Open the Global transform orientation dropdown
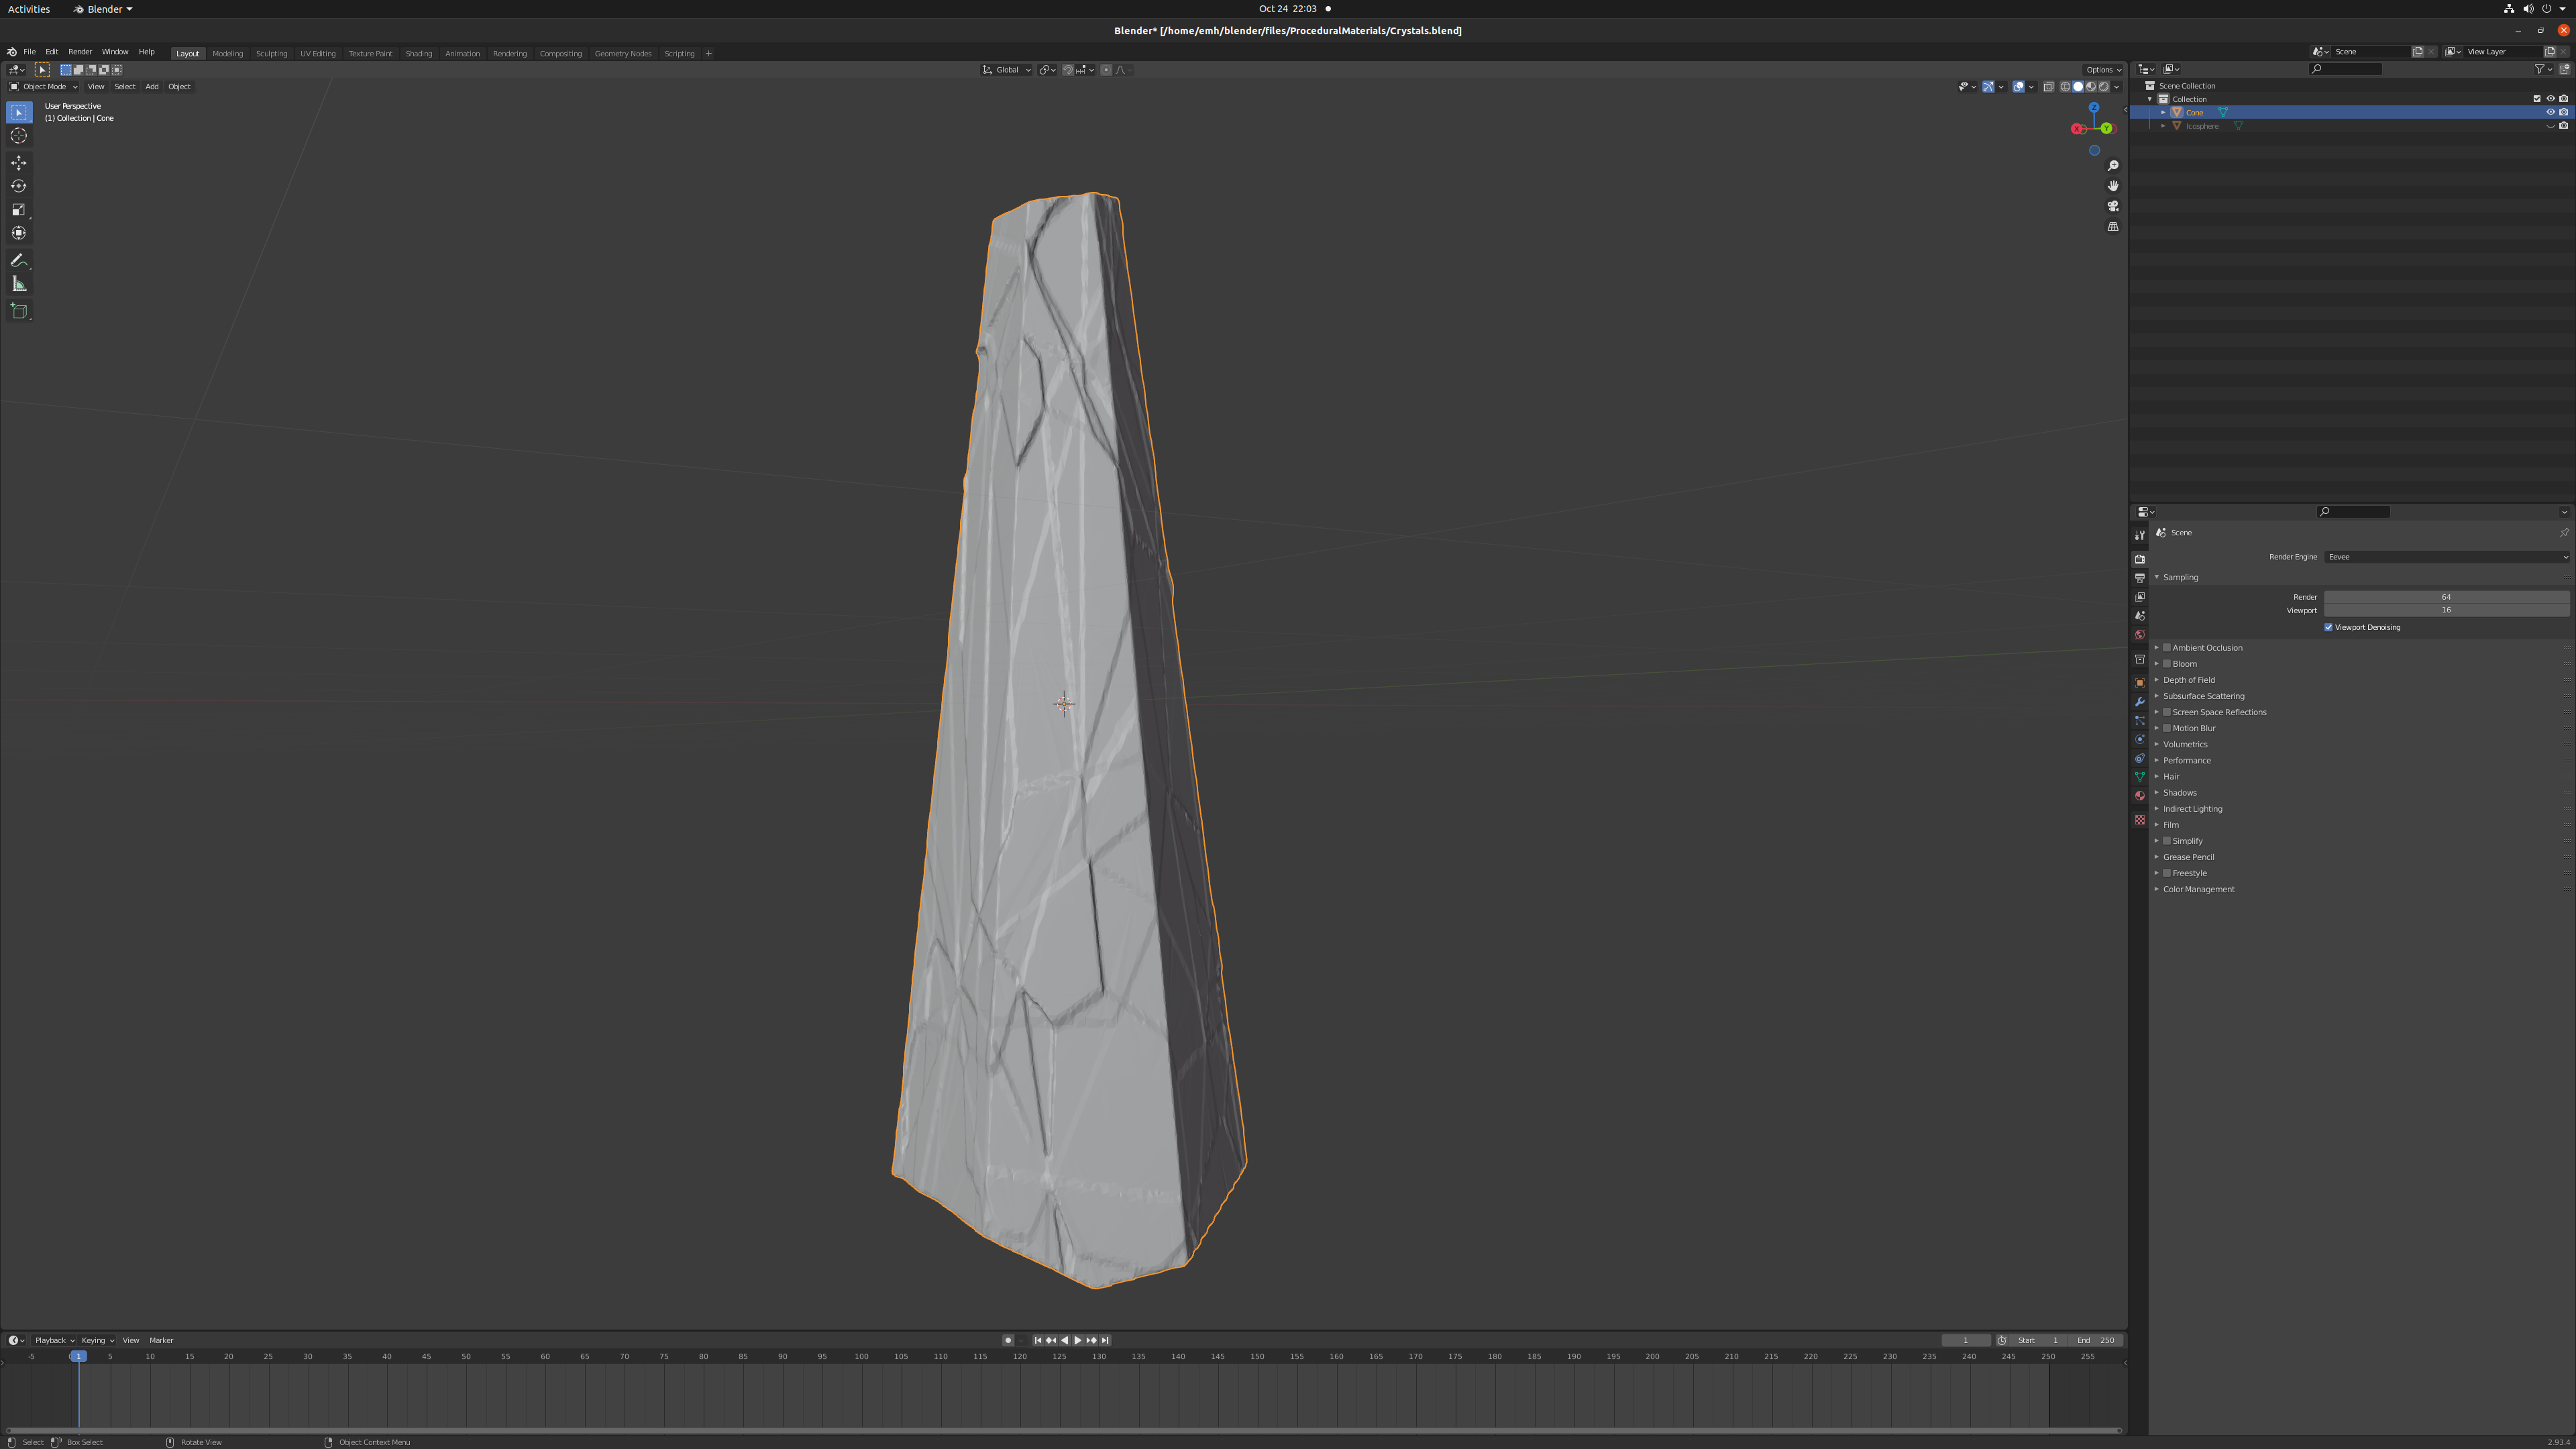 tap(1006, 70)
